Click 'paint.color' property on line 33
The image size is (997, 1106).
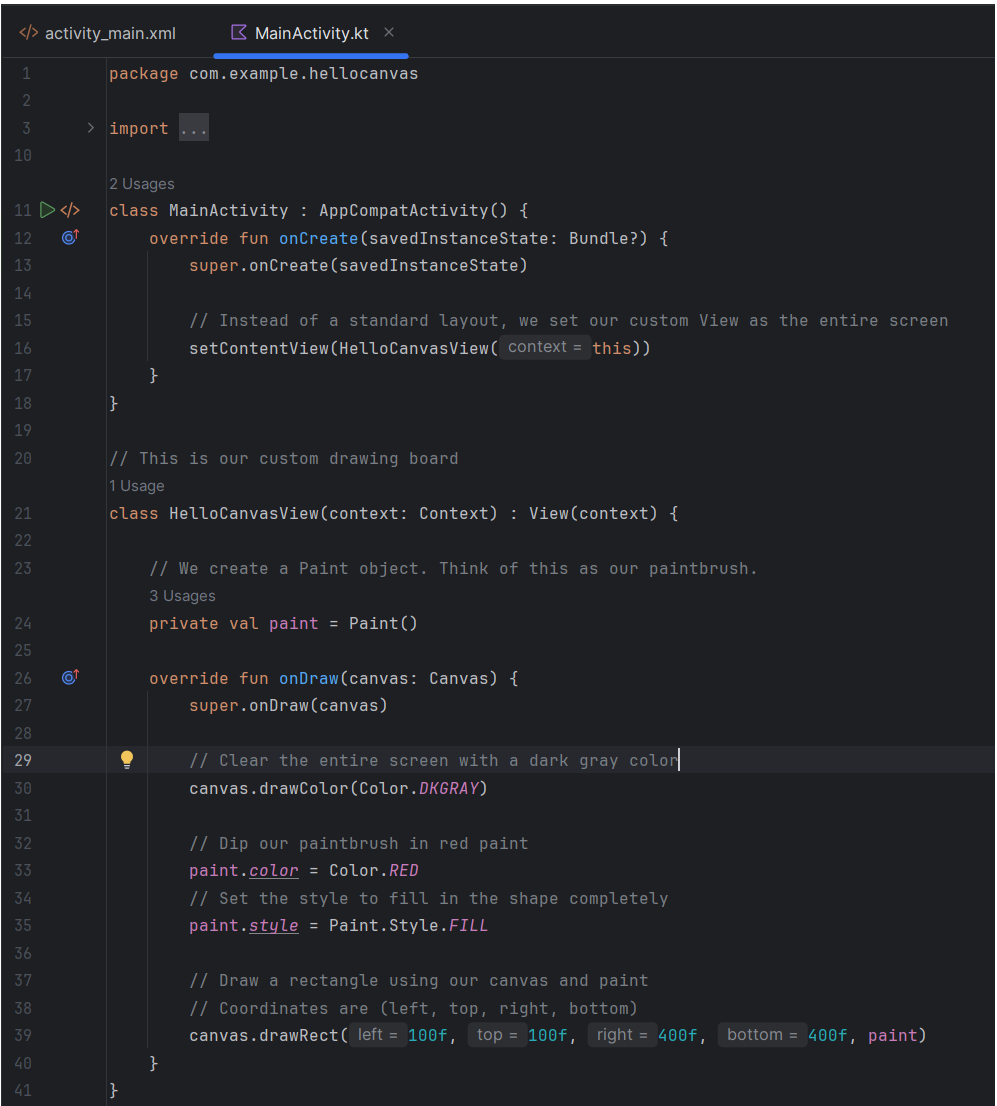[243, 870]
